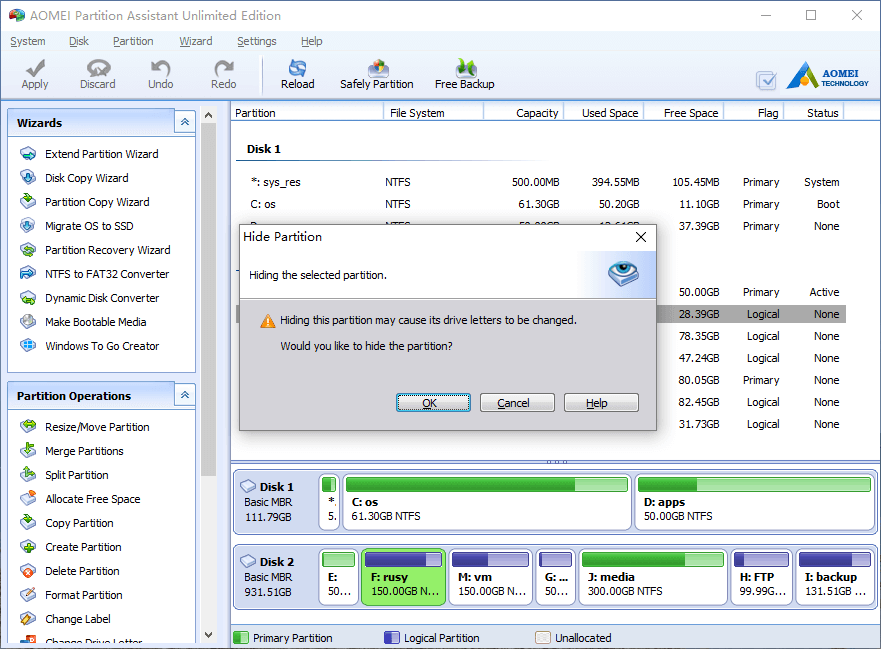Viewport: 881px width, 649px height.
Task: Select the C: os row in partition list
Action: 541,204
